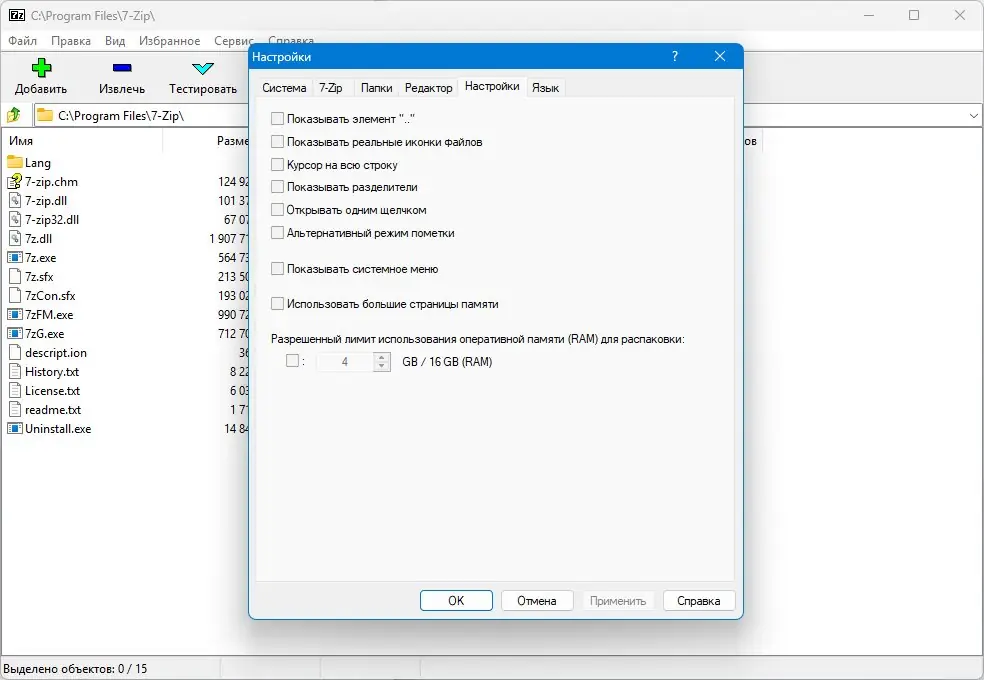984x680 pixels.
Task: Expand the address bar path dropdown
Action: pos(973,115)
